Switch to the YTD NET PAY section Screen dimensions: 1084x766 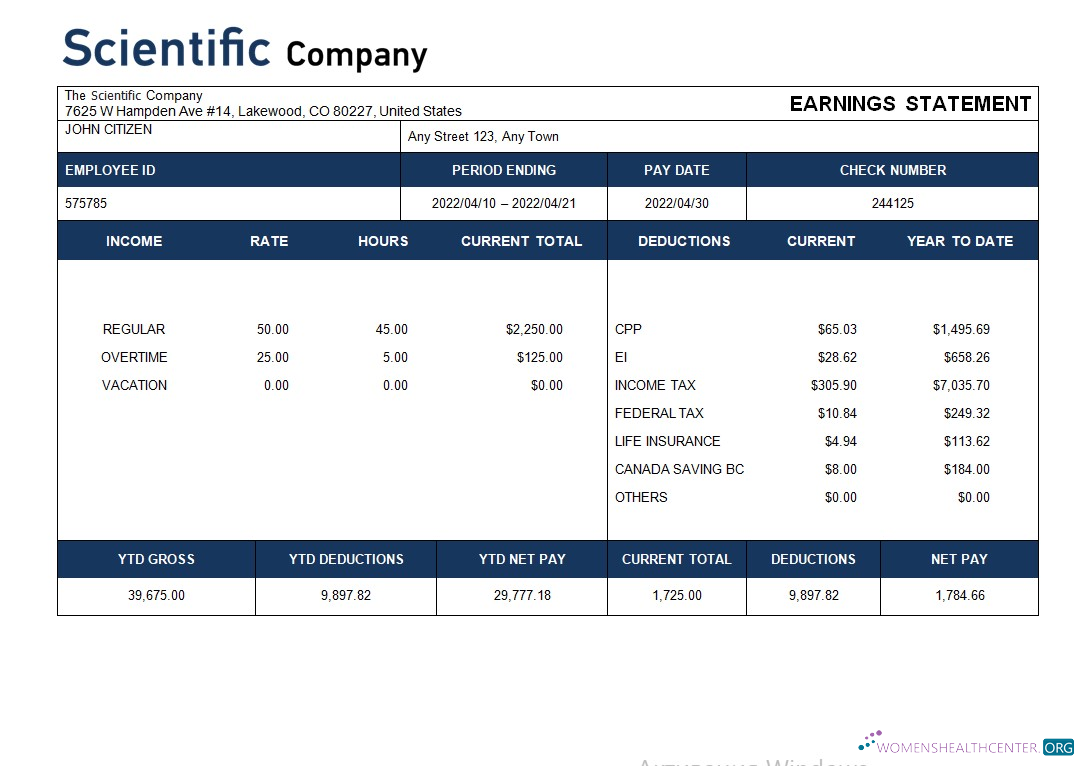[521, 559]
